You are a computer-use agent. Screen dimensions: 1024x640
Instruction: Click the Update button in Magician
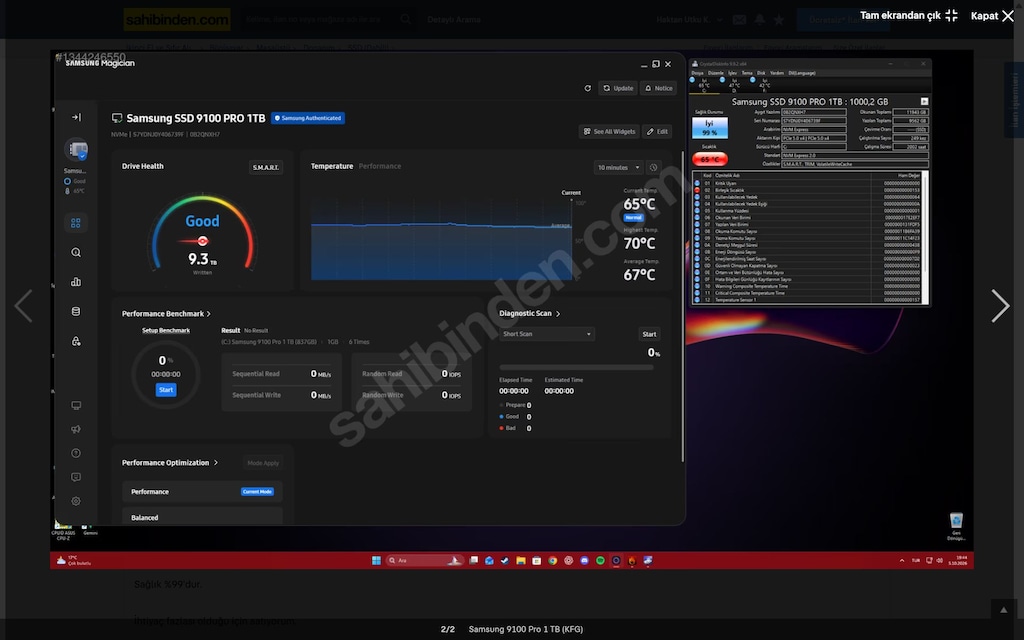coord(618,88)
